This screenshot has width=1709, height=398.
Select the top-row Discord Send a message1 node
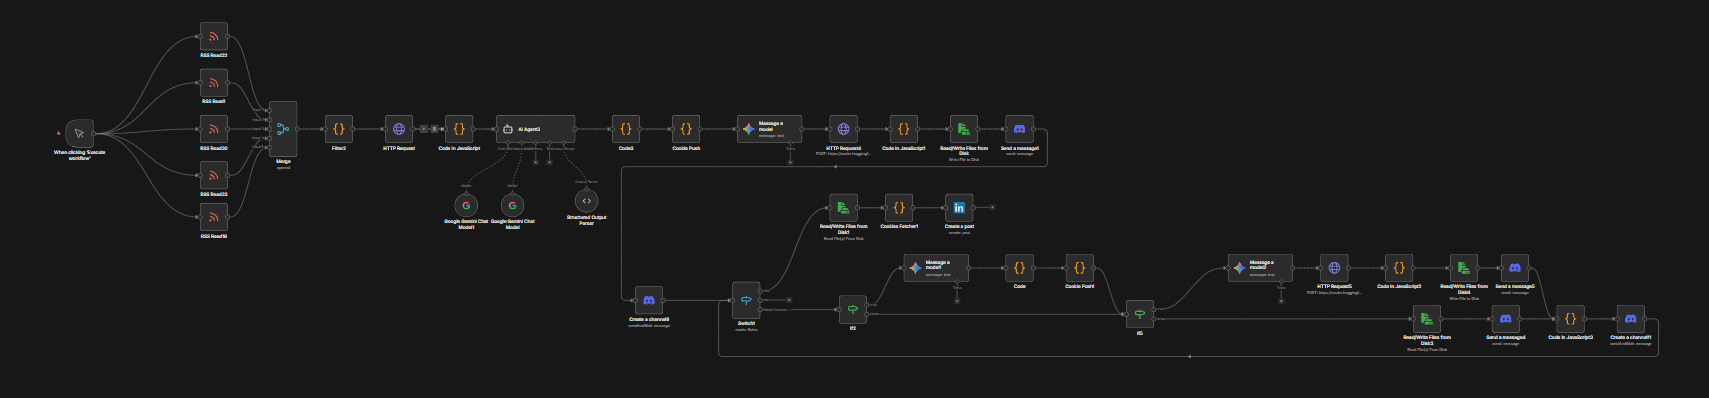(x=1019, y=129)
